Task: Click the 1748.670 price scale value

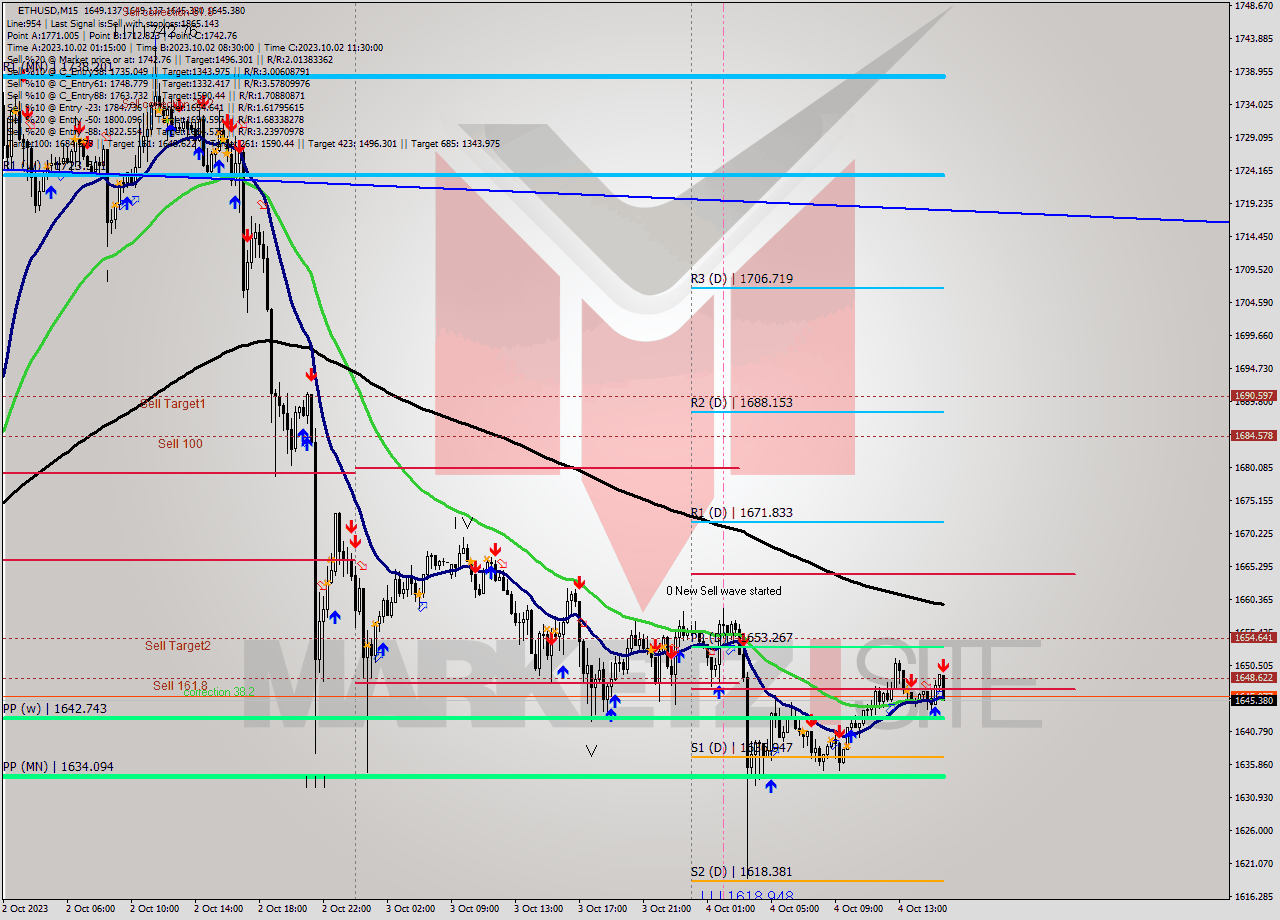Action: click(x=1253, y=6)
